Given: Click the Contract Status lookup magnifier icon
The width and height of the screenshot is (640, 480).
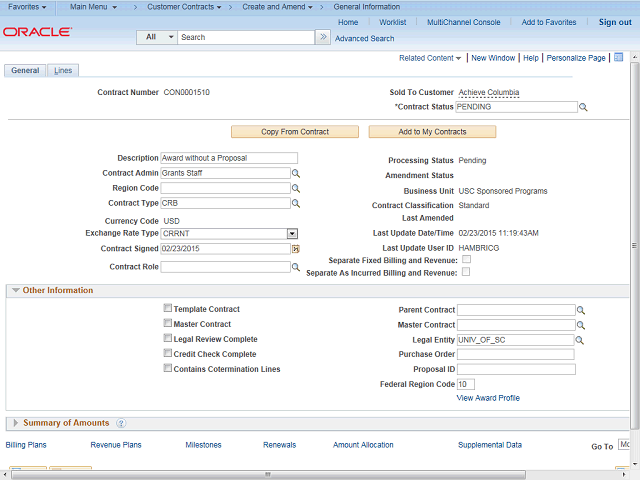Looking at the screenshot, I should 583,106.
